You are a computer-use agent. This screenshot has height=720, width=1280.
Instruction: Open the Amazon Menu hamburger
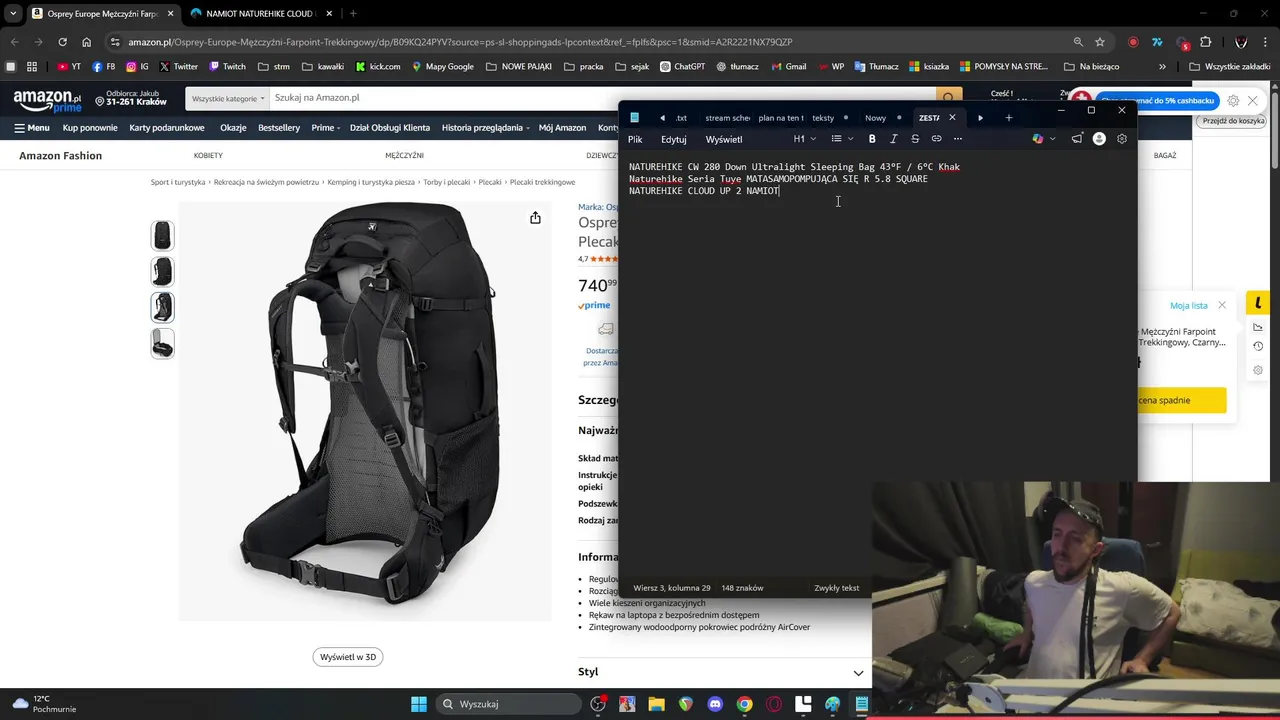tap(32, 128)
